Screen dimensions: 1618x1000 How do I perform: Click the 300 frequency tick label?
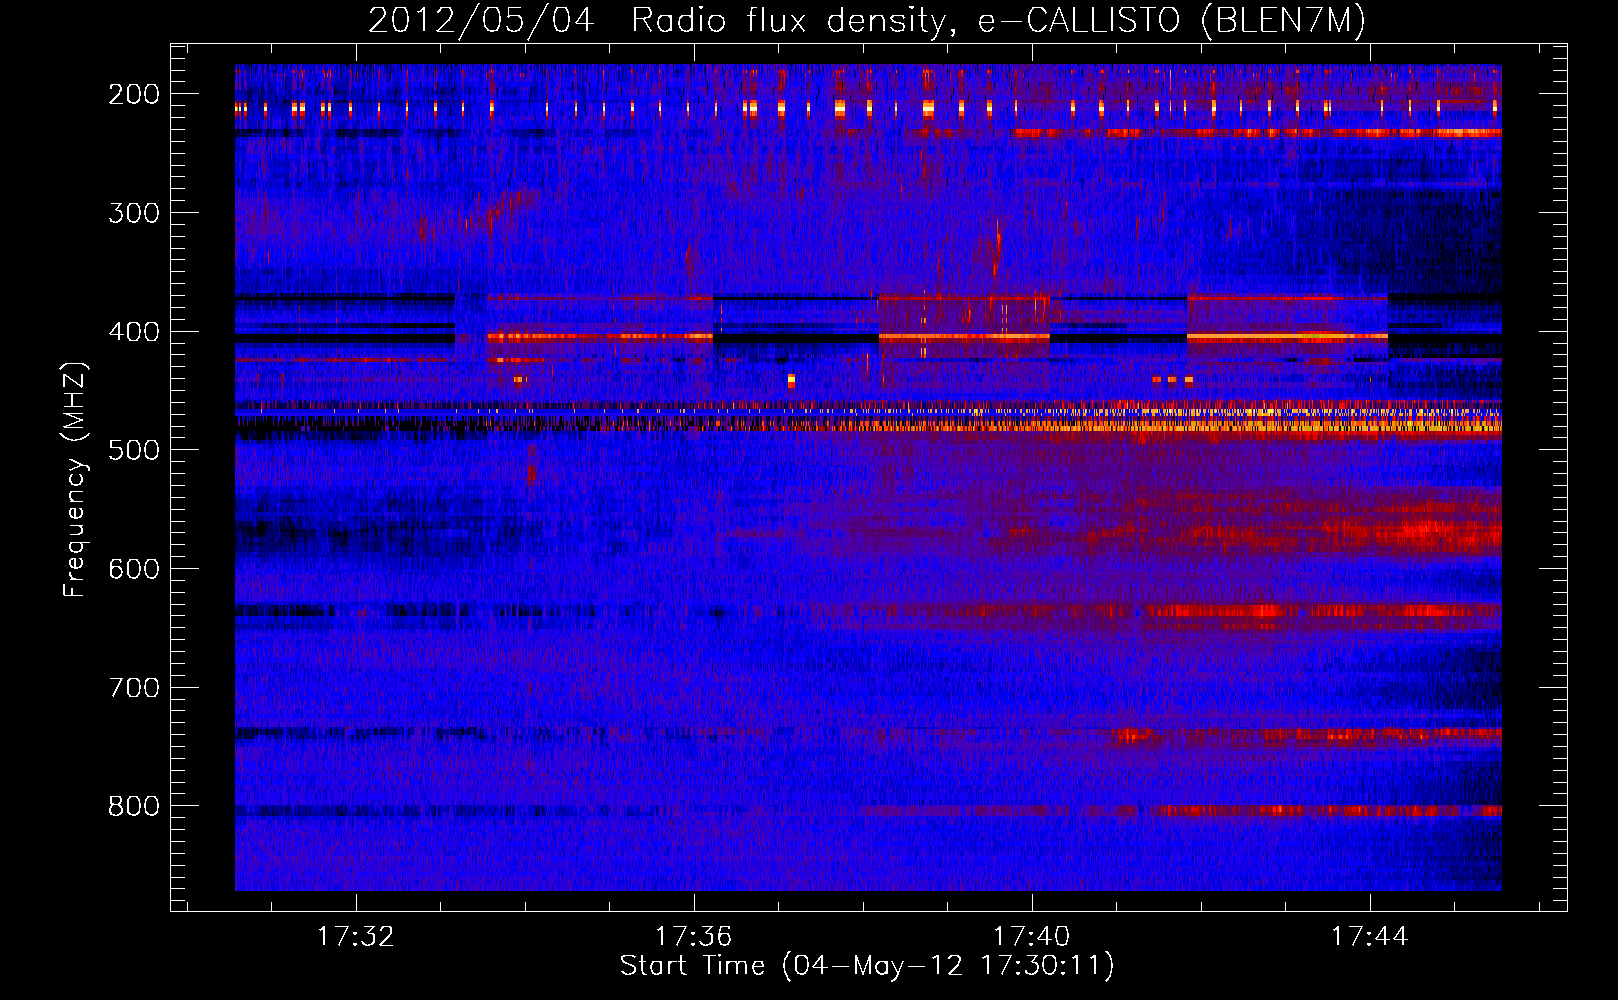(134, 213)
